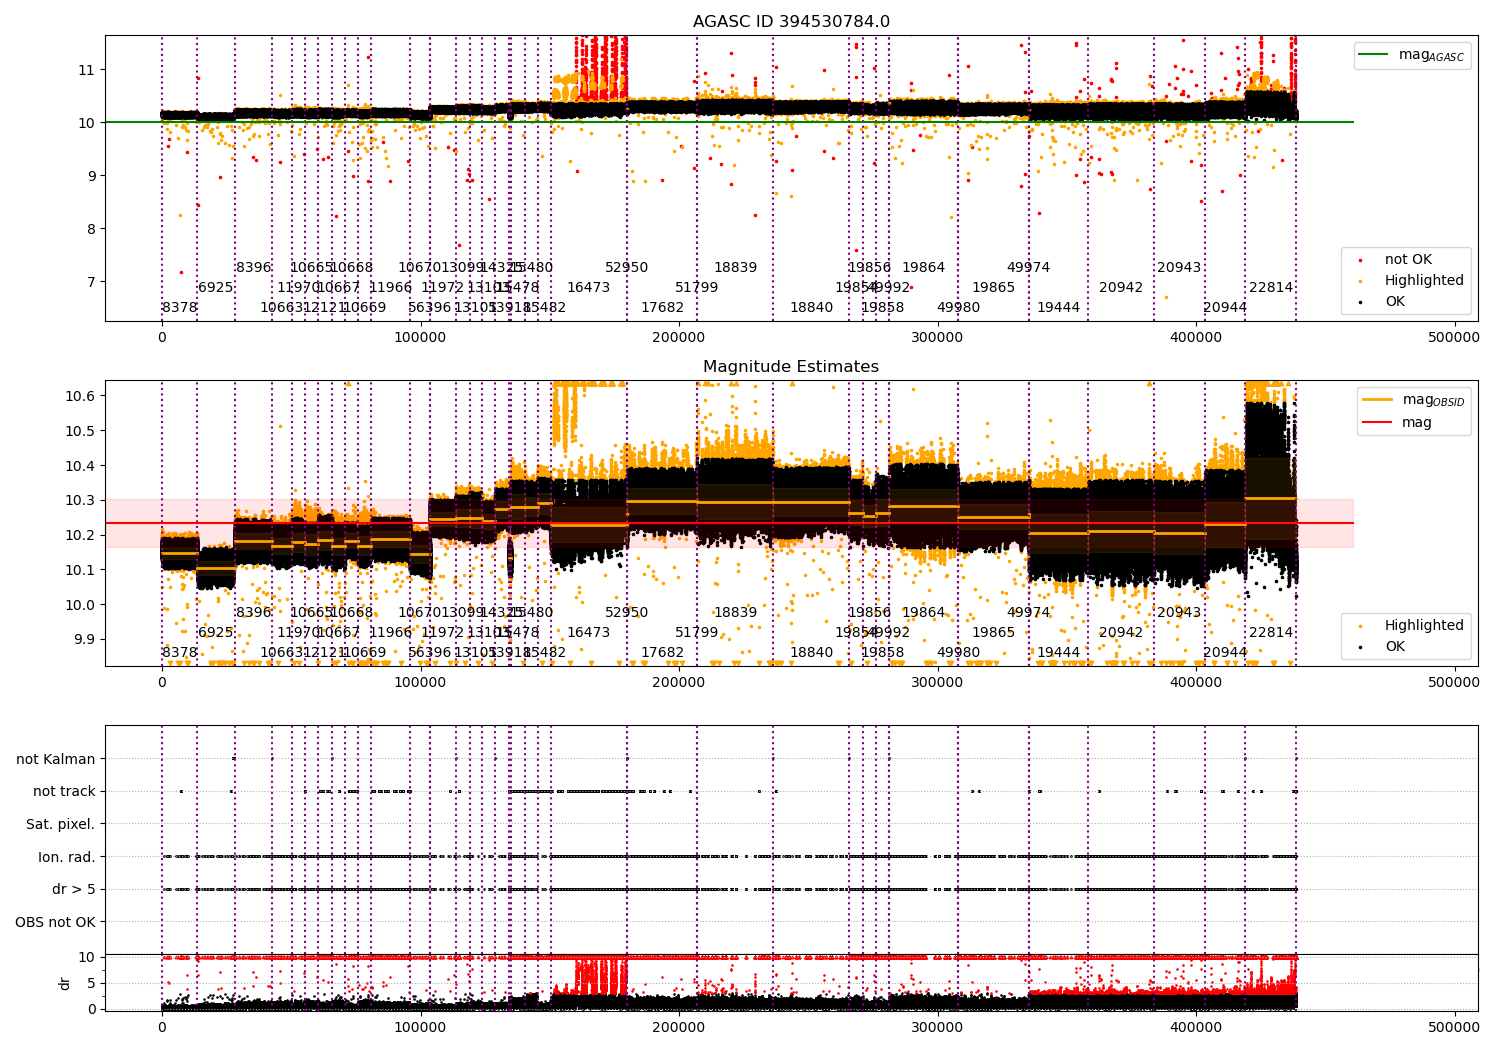Click OBSID label '16473' in top plot
Viewport: 1500px width, 1050px height.
coord(589,288)
